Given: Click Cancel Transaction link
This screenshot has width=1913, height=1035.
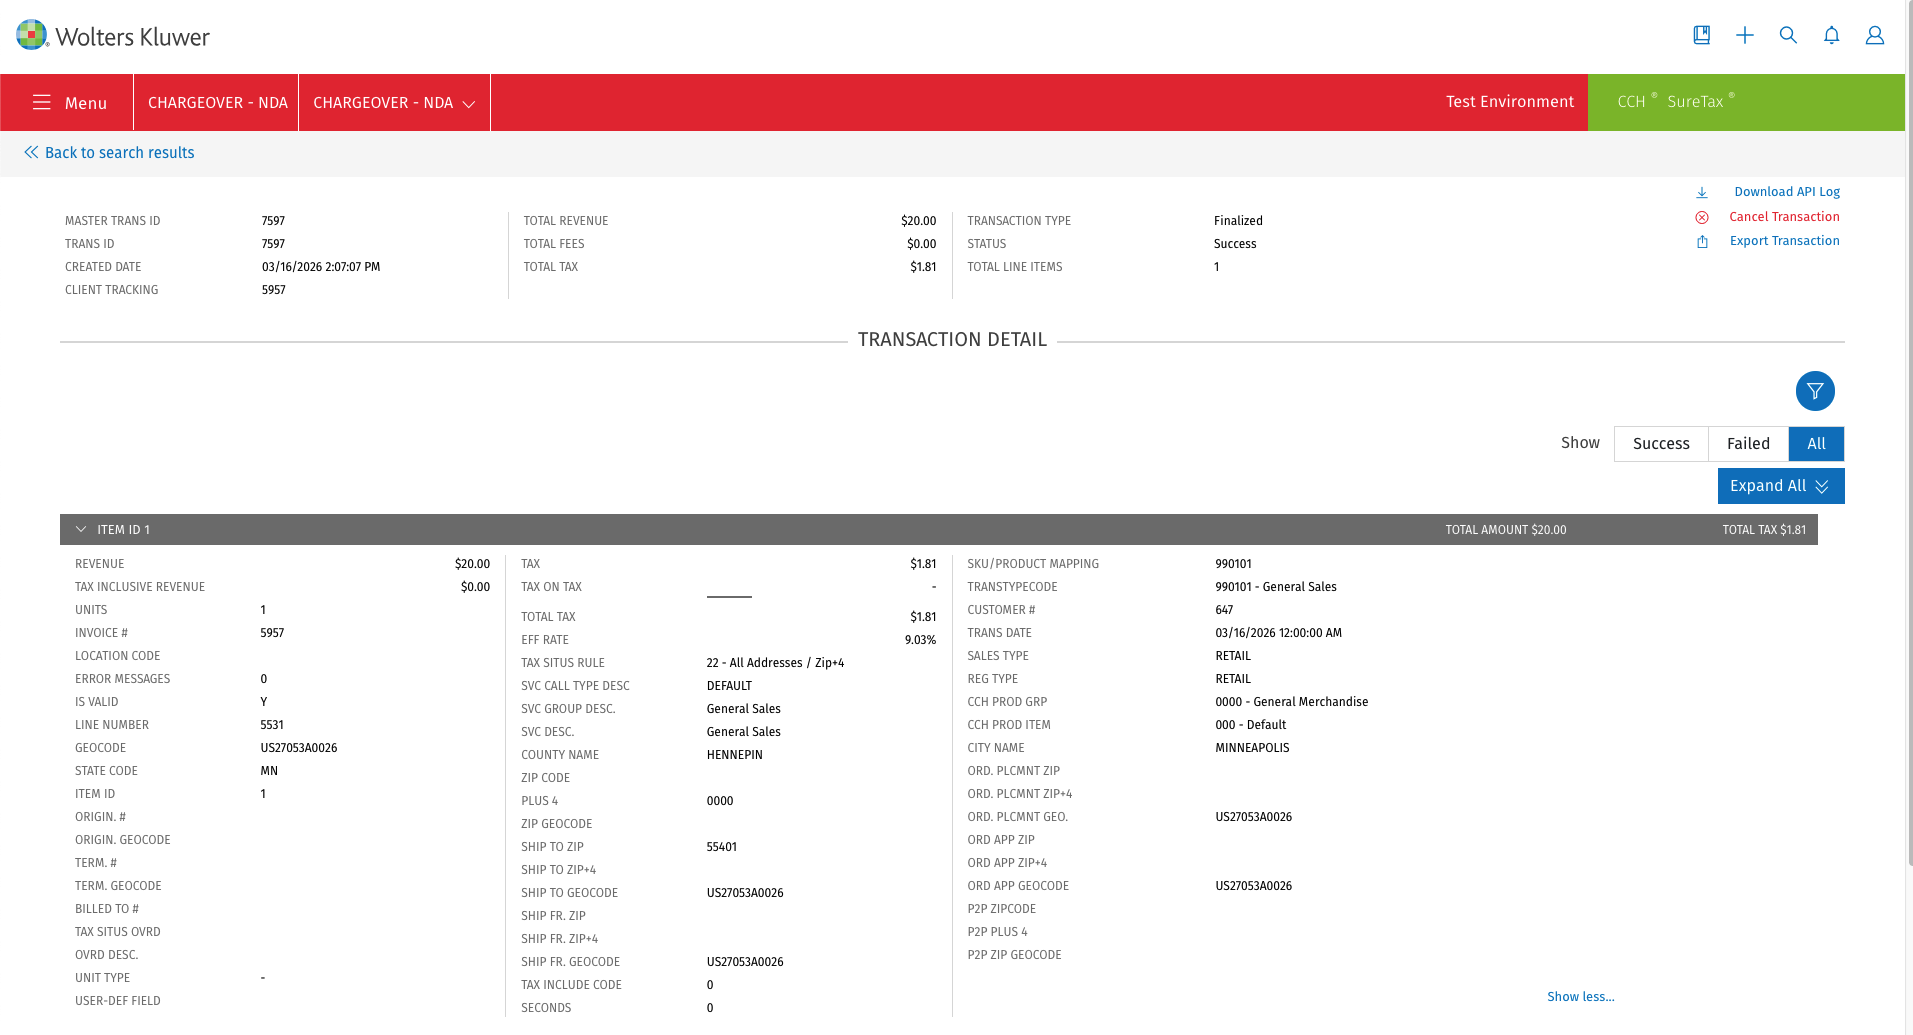Looking at the screenshot, I should tap(1783, 217).
